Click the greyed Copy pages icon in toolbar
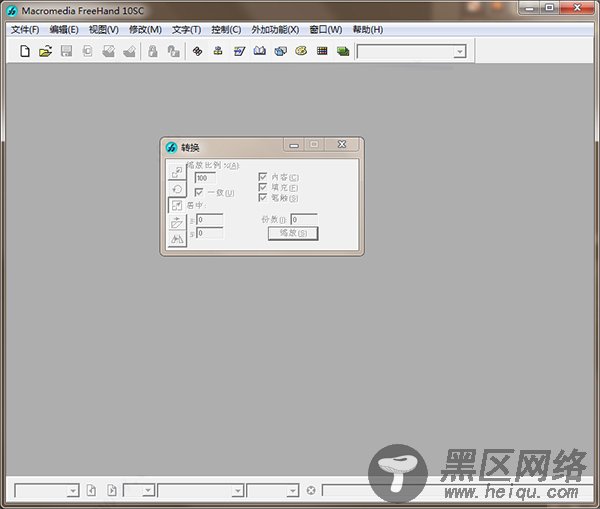 (x=88, y=51)
